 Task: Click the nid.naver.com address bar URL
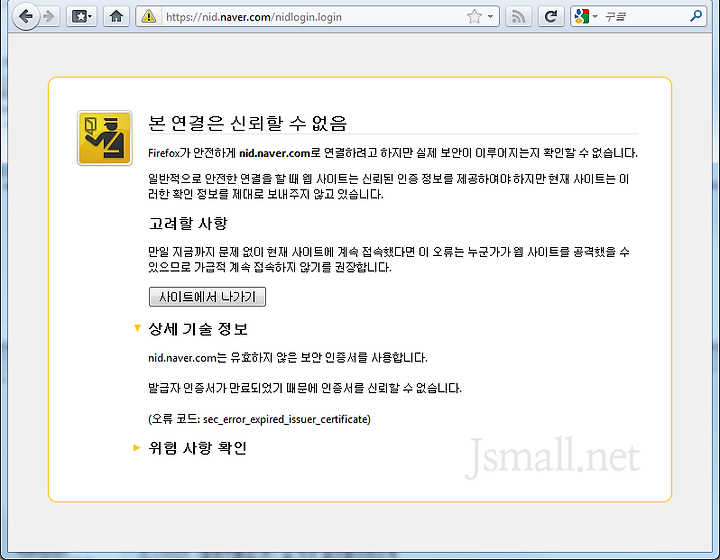(x=254, y=17)
